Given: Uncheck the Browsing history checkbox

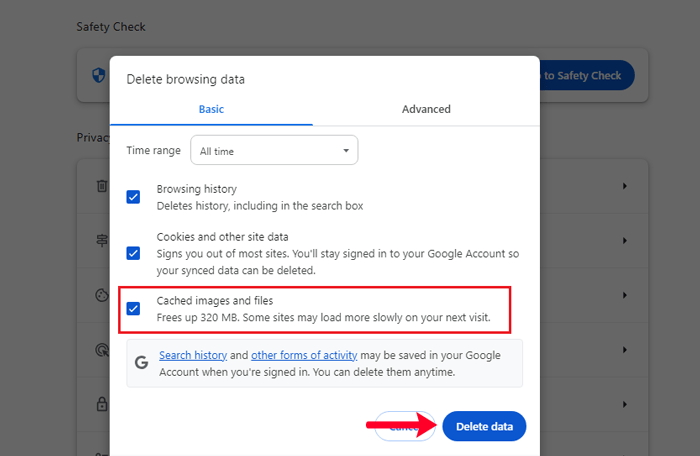Looking at the screenshot, I should point(133,197).
